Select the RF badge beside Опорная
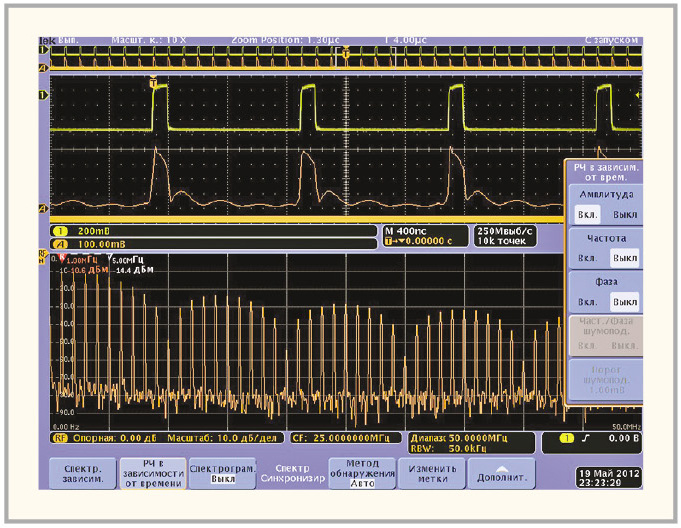Screen dimensions: 681x528 tap(58, 438)
